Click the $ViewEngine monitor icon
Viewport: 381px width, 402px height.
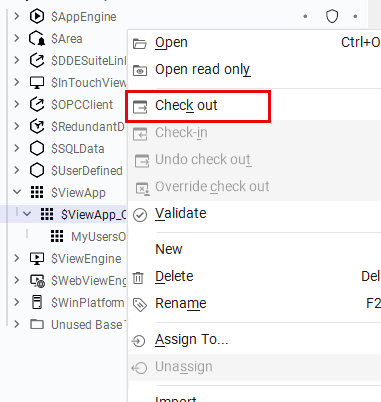37,258
